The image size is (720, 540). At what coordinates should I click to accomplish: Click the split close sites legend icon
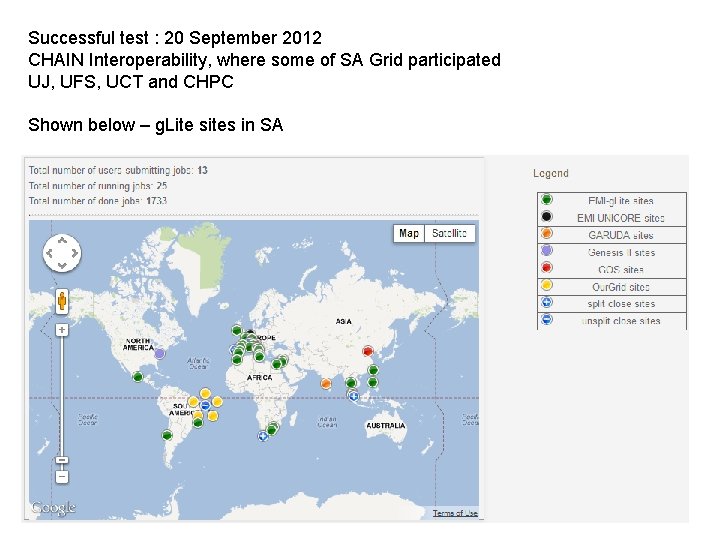[x=546, y=302]
